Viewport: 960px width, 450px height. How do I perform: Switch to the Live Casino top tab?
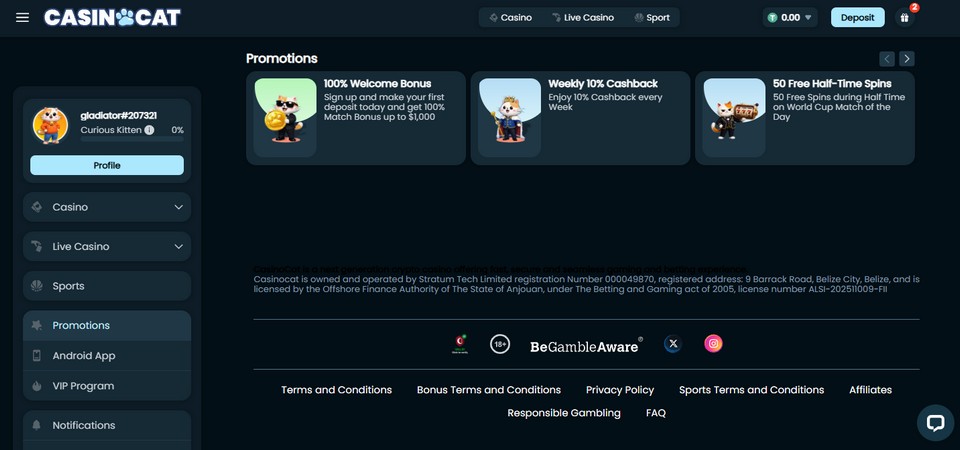[582, 18]
